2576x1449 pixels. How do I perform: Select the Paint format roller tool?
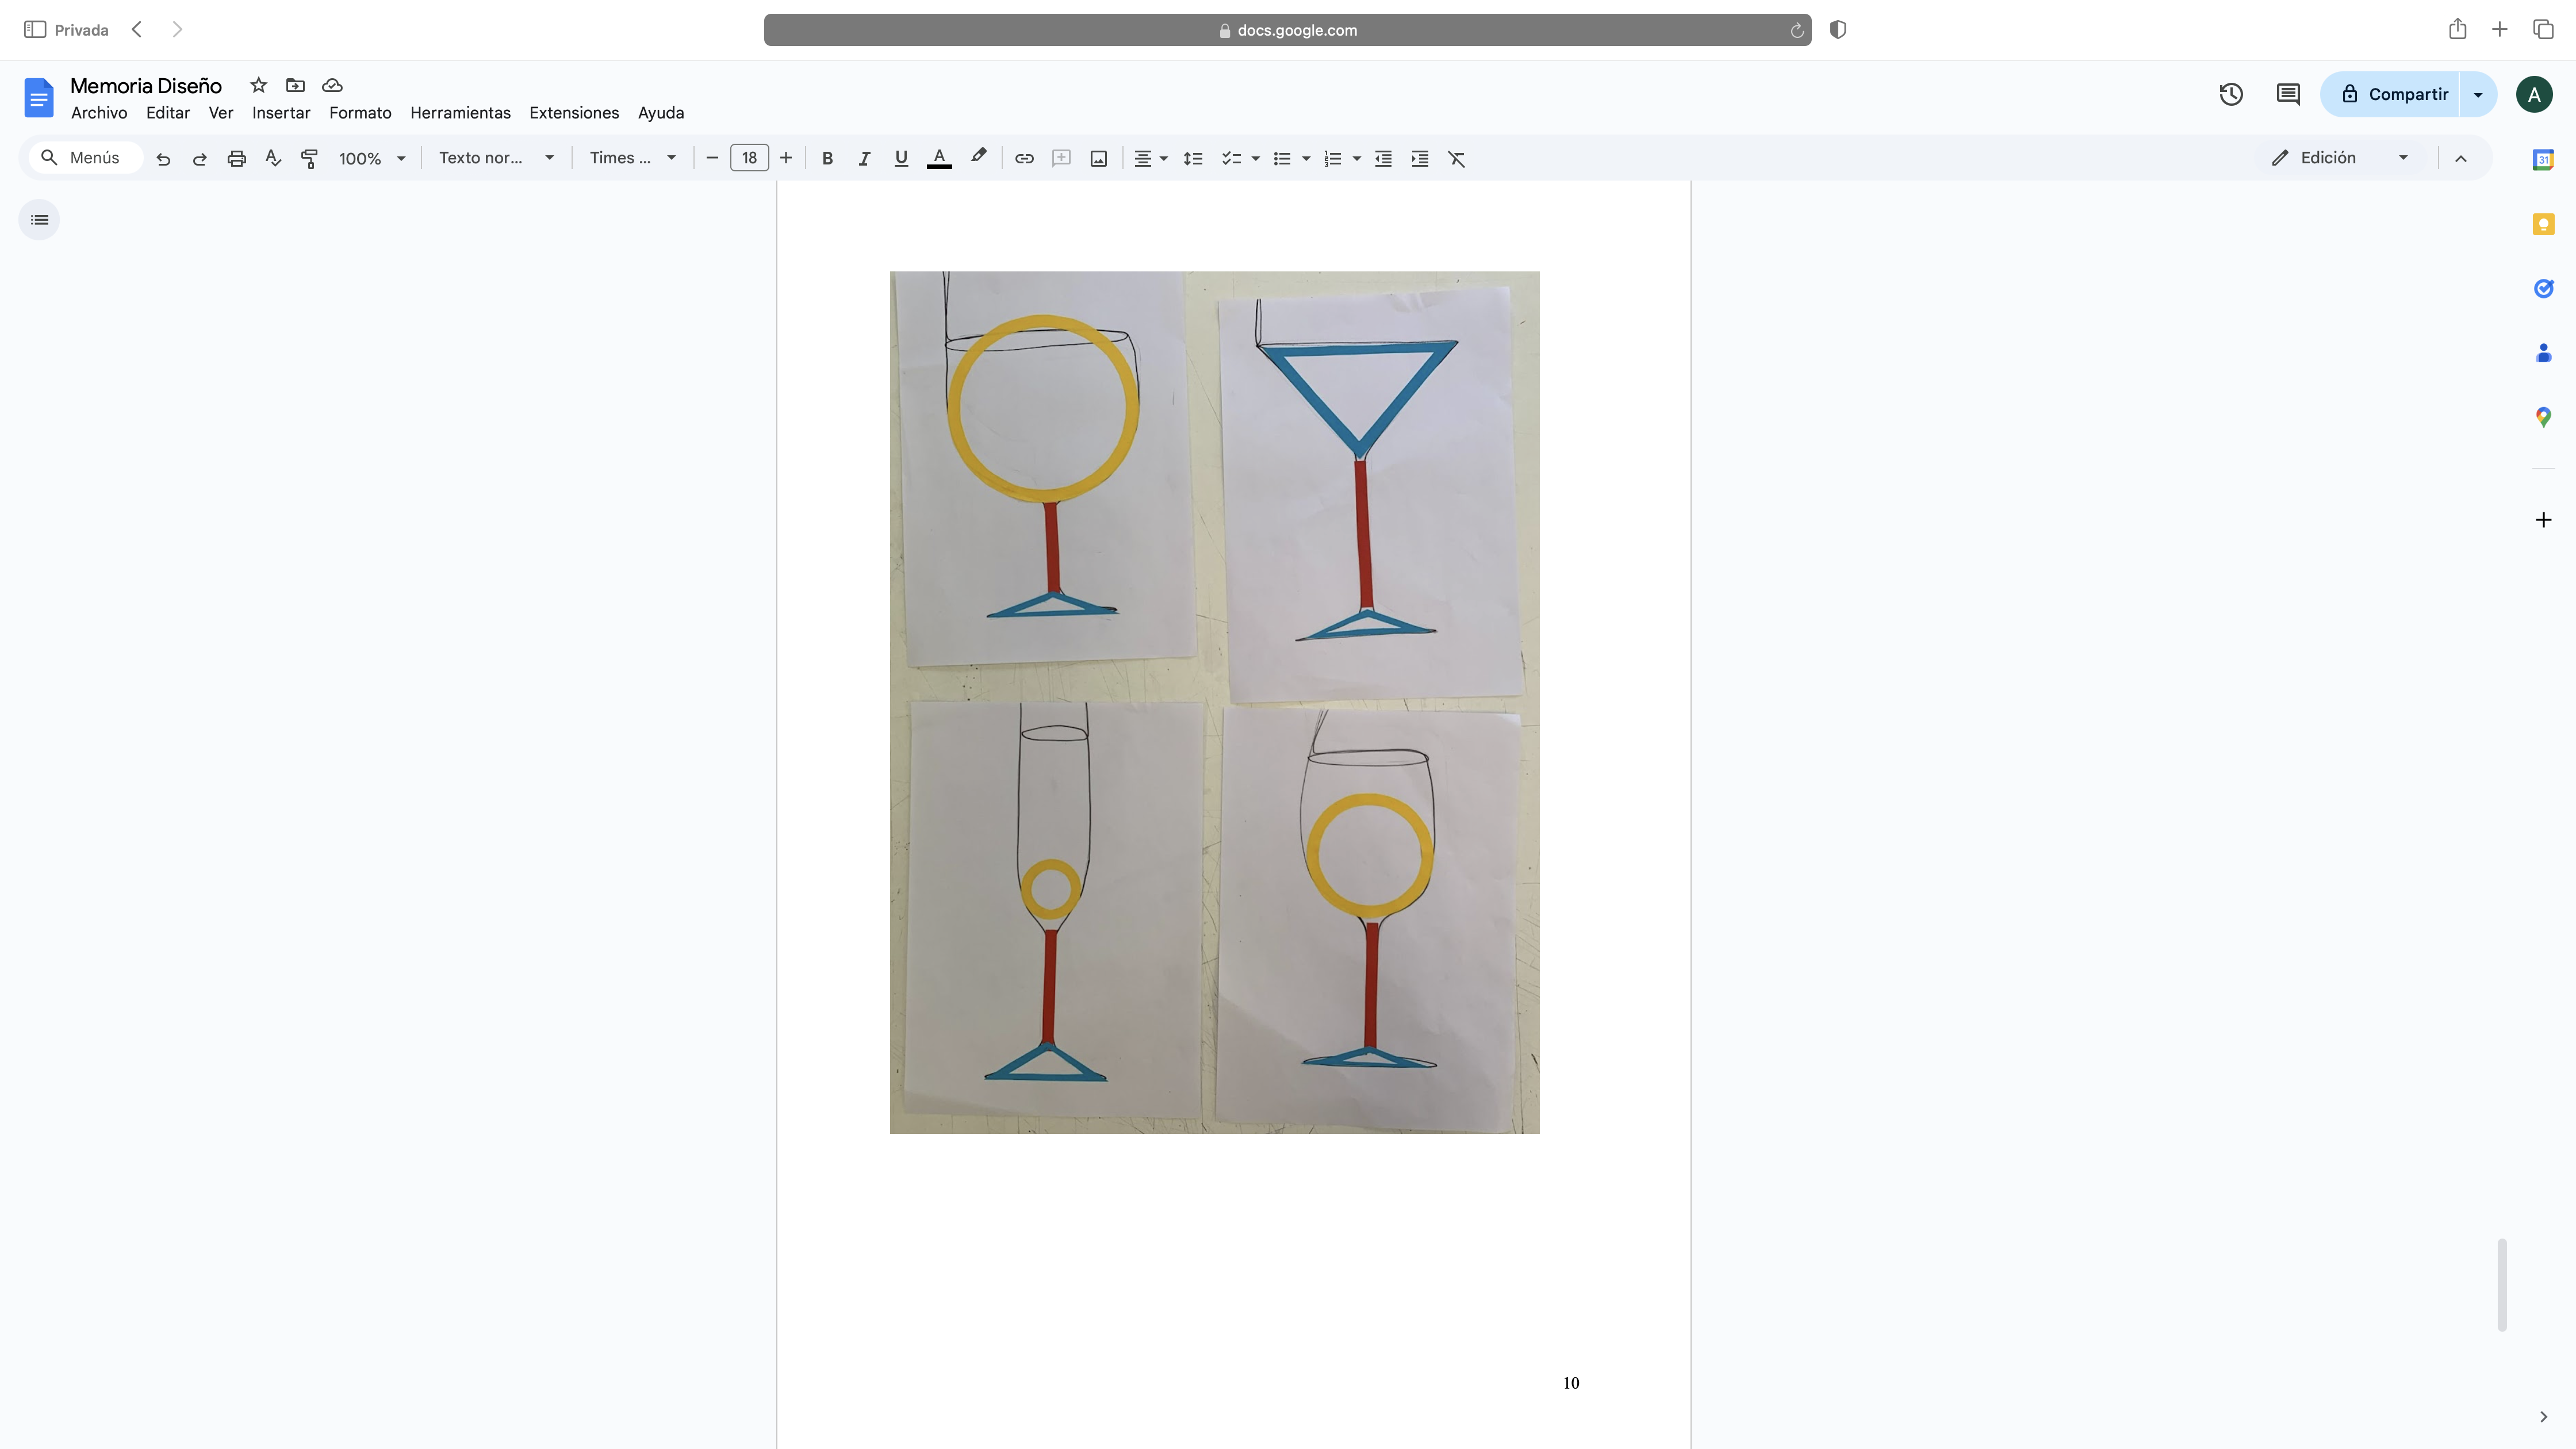click(310, 158)
